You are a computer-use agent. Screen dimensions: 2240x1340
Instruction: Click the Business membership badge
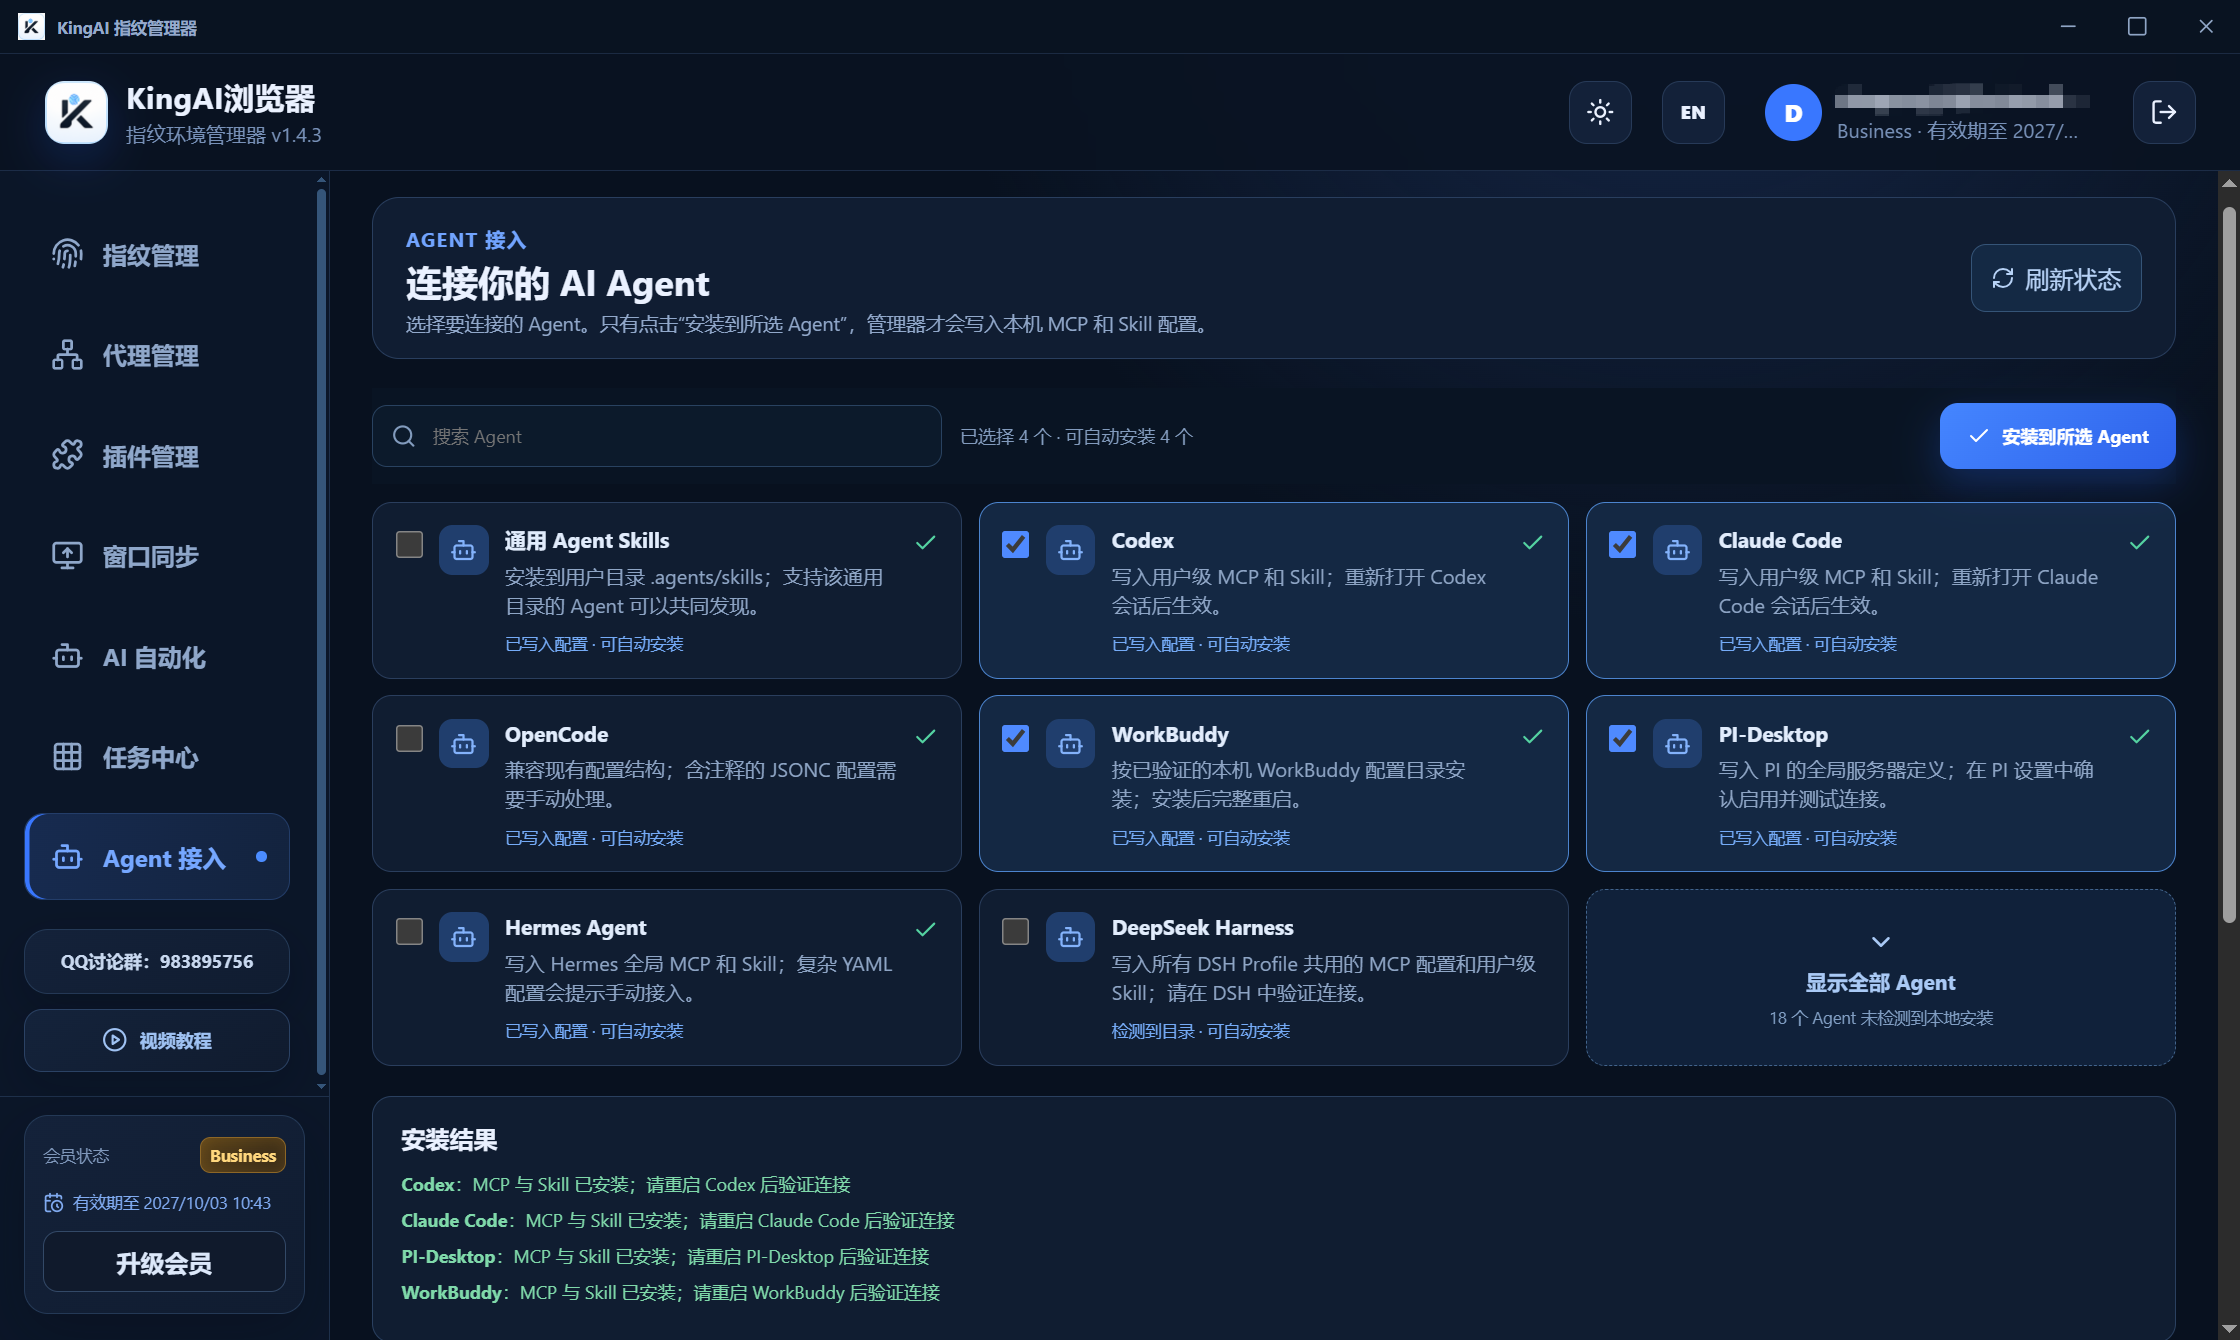click(243, 1155)
